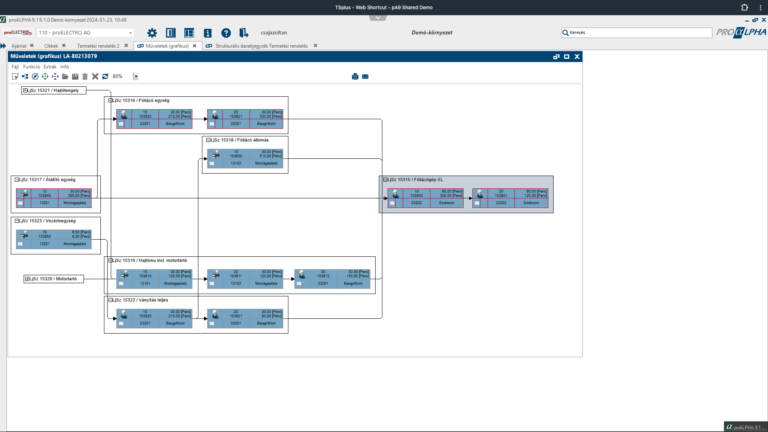Screen dimensions: 768x432
Task: Open the settings gear in top toolbar
Action: (152, 33)
